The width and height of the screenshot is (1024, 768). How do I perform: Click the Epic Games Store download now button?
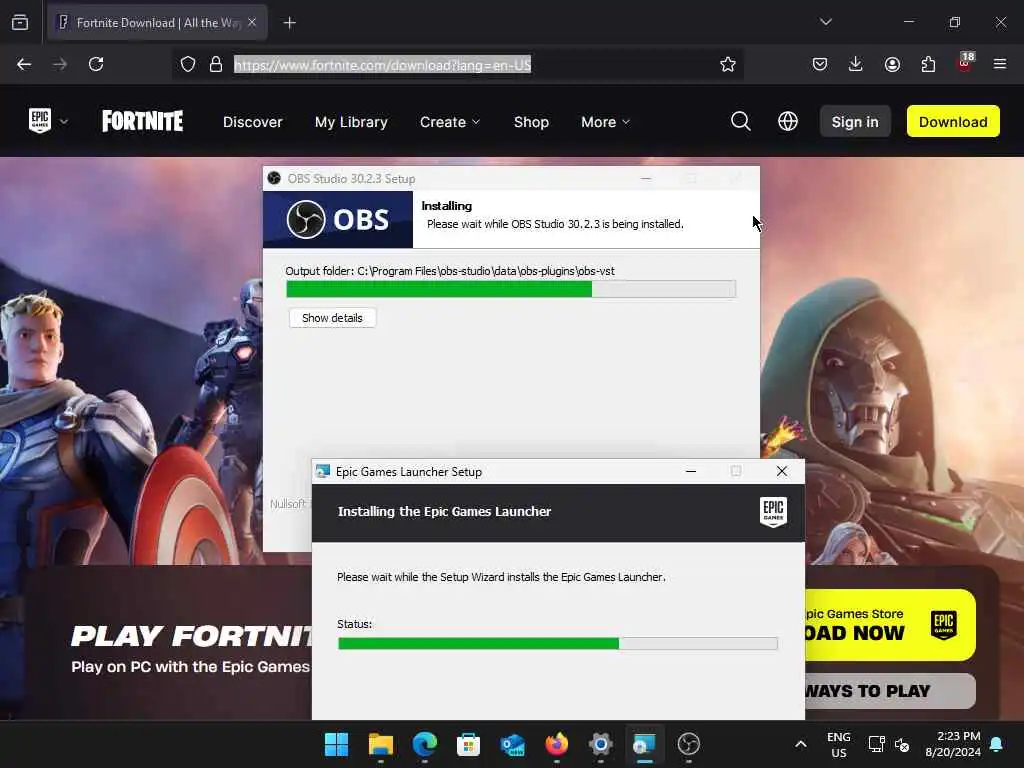(x=890, y=625)
